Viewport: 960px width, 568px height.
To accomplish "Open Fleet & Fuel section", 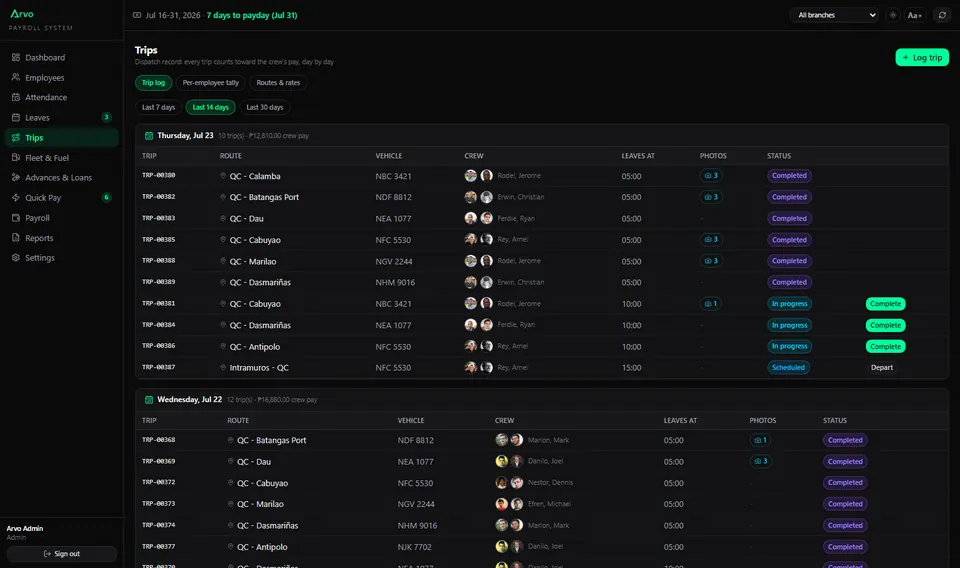I will point(61,158).
